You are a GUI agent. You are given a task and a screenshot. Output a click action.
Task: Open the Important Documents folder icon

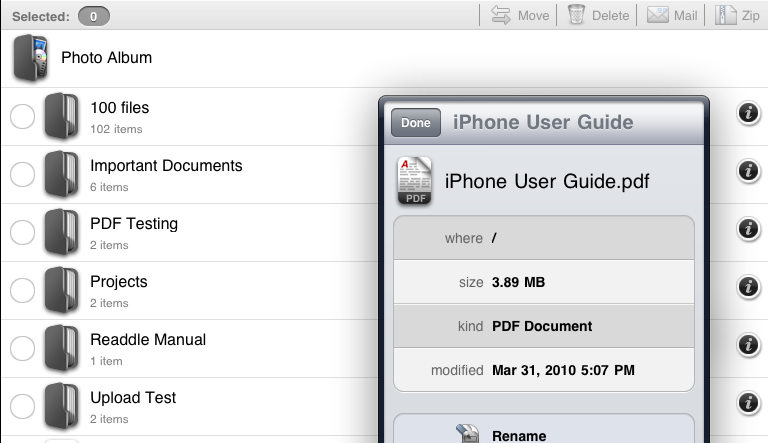point(61,174)
